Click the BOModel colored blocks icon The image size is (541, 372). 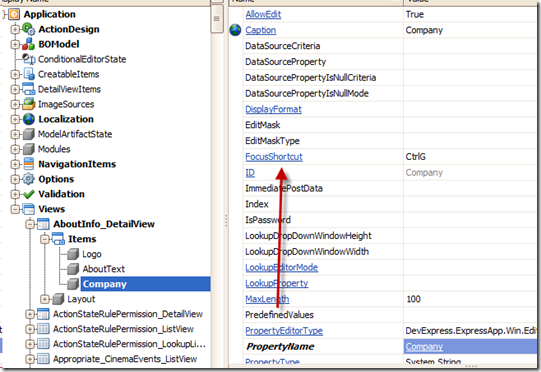(28, 44)
